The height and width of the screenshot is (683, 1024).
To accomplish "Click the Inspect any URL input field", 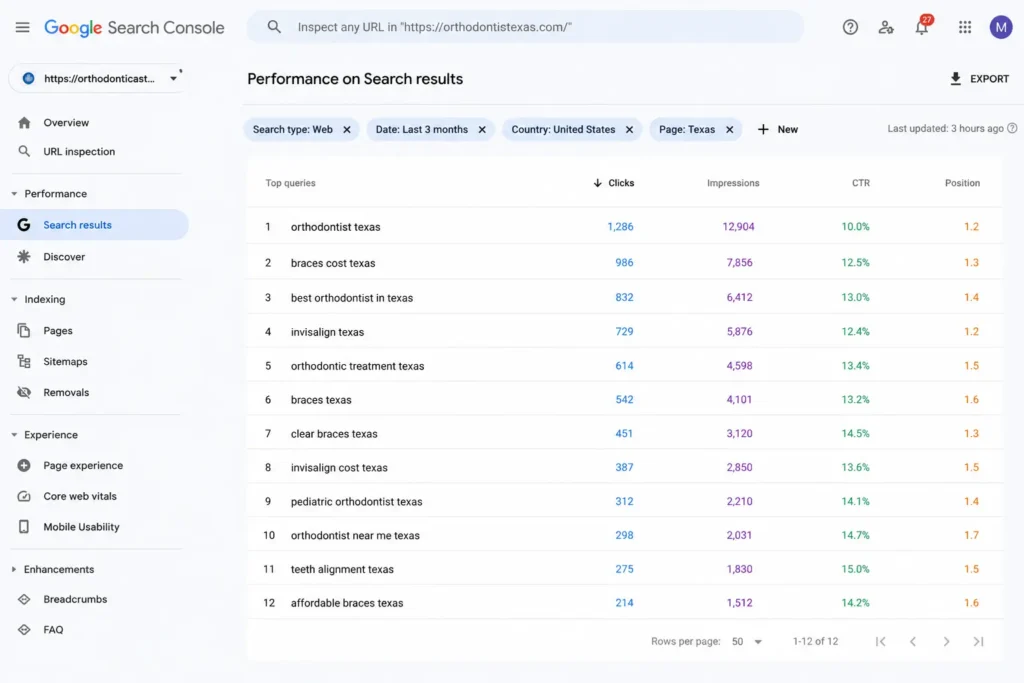I will coord(526,27).
